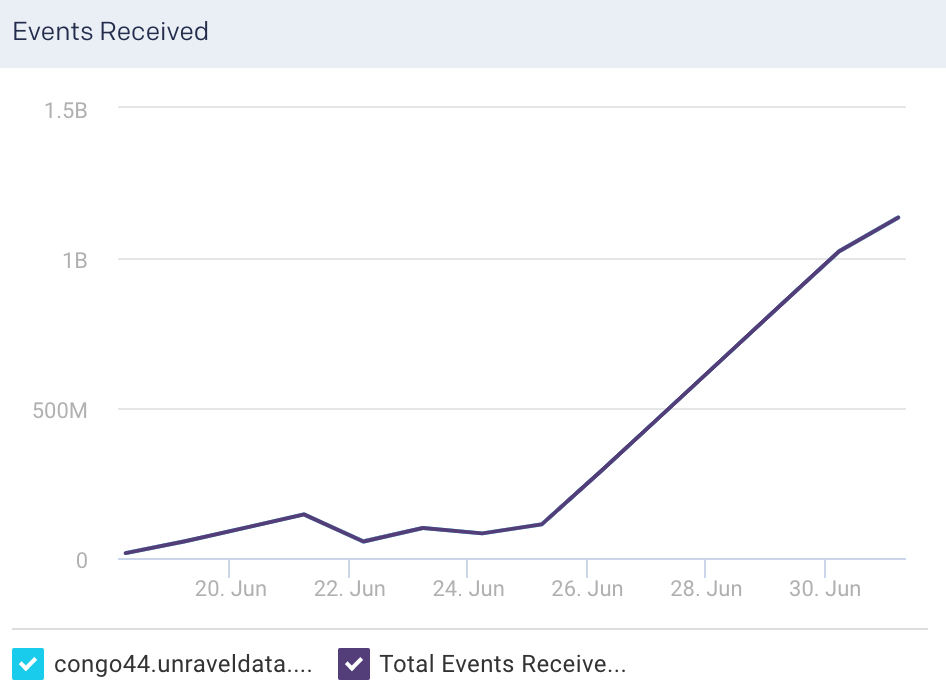Image resolution: width=946 pixels, height=688 pixels.
Task: Click the 20. Jun x-axis label
Action: (230, 588)
